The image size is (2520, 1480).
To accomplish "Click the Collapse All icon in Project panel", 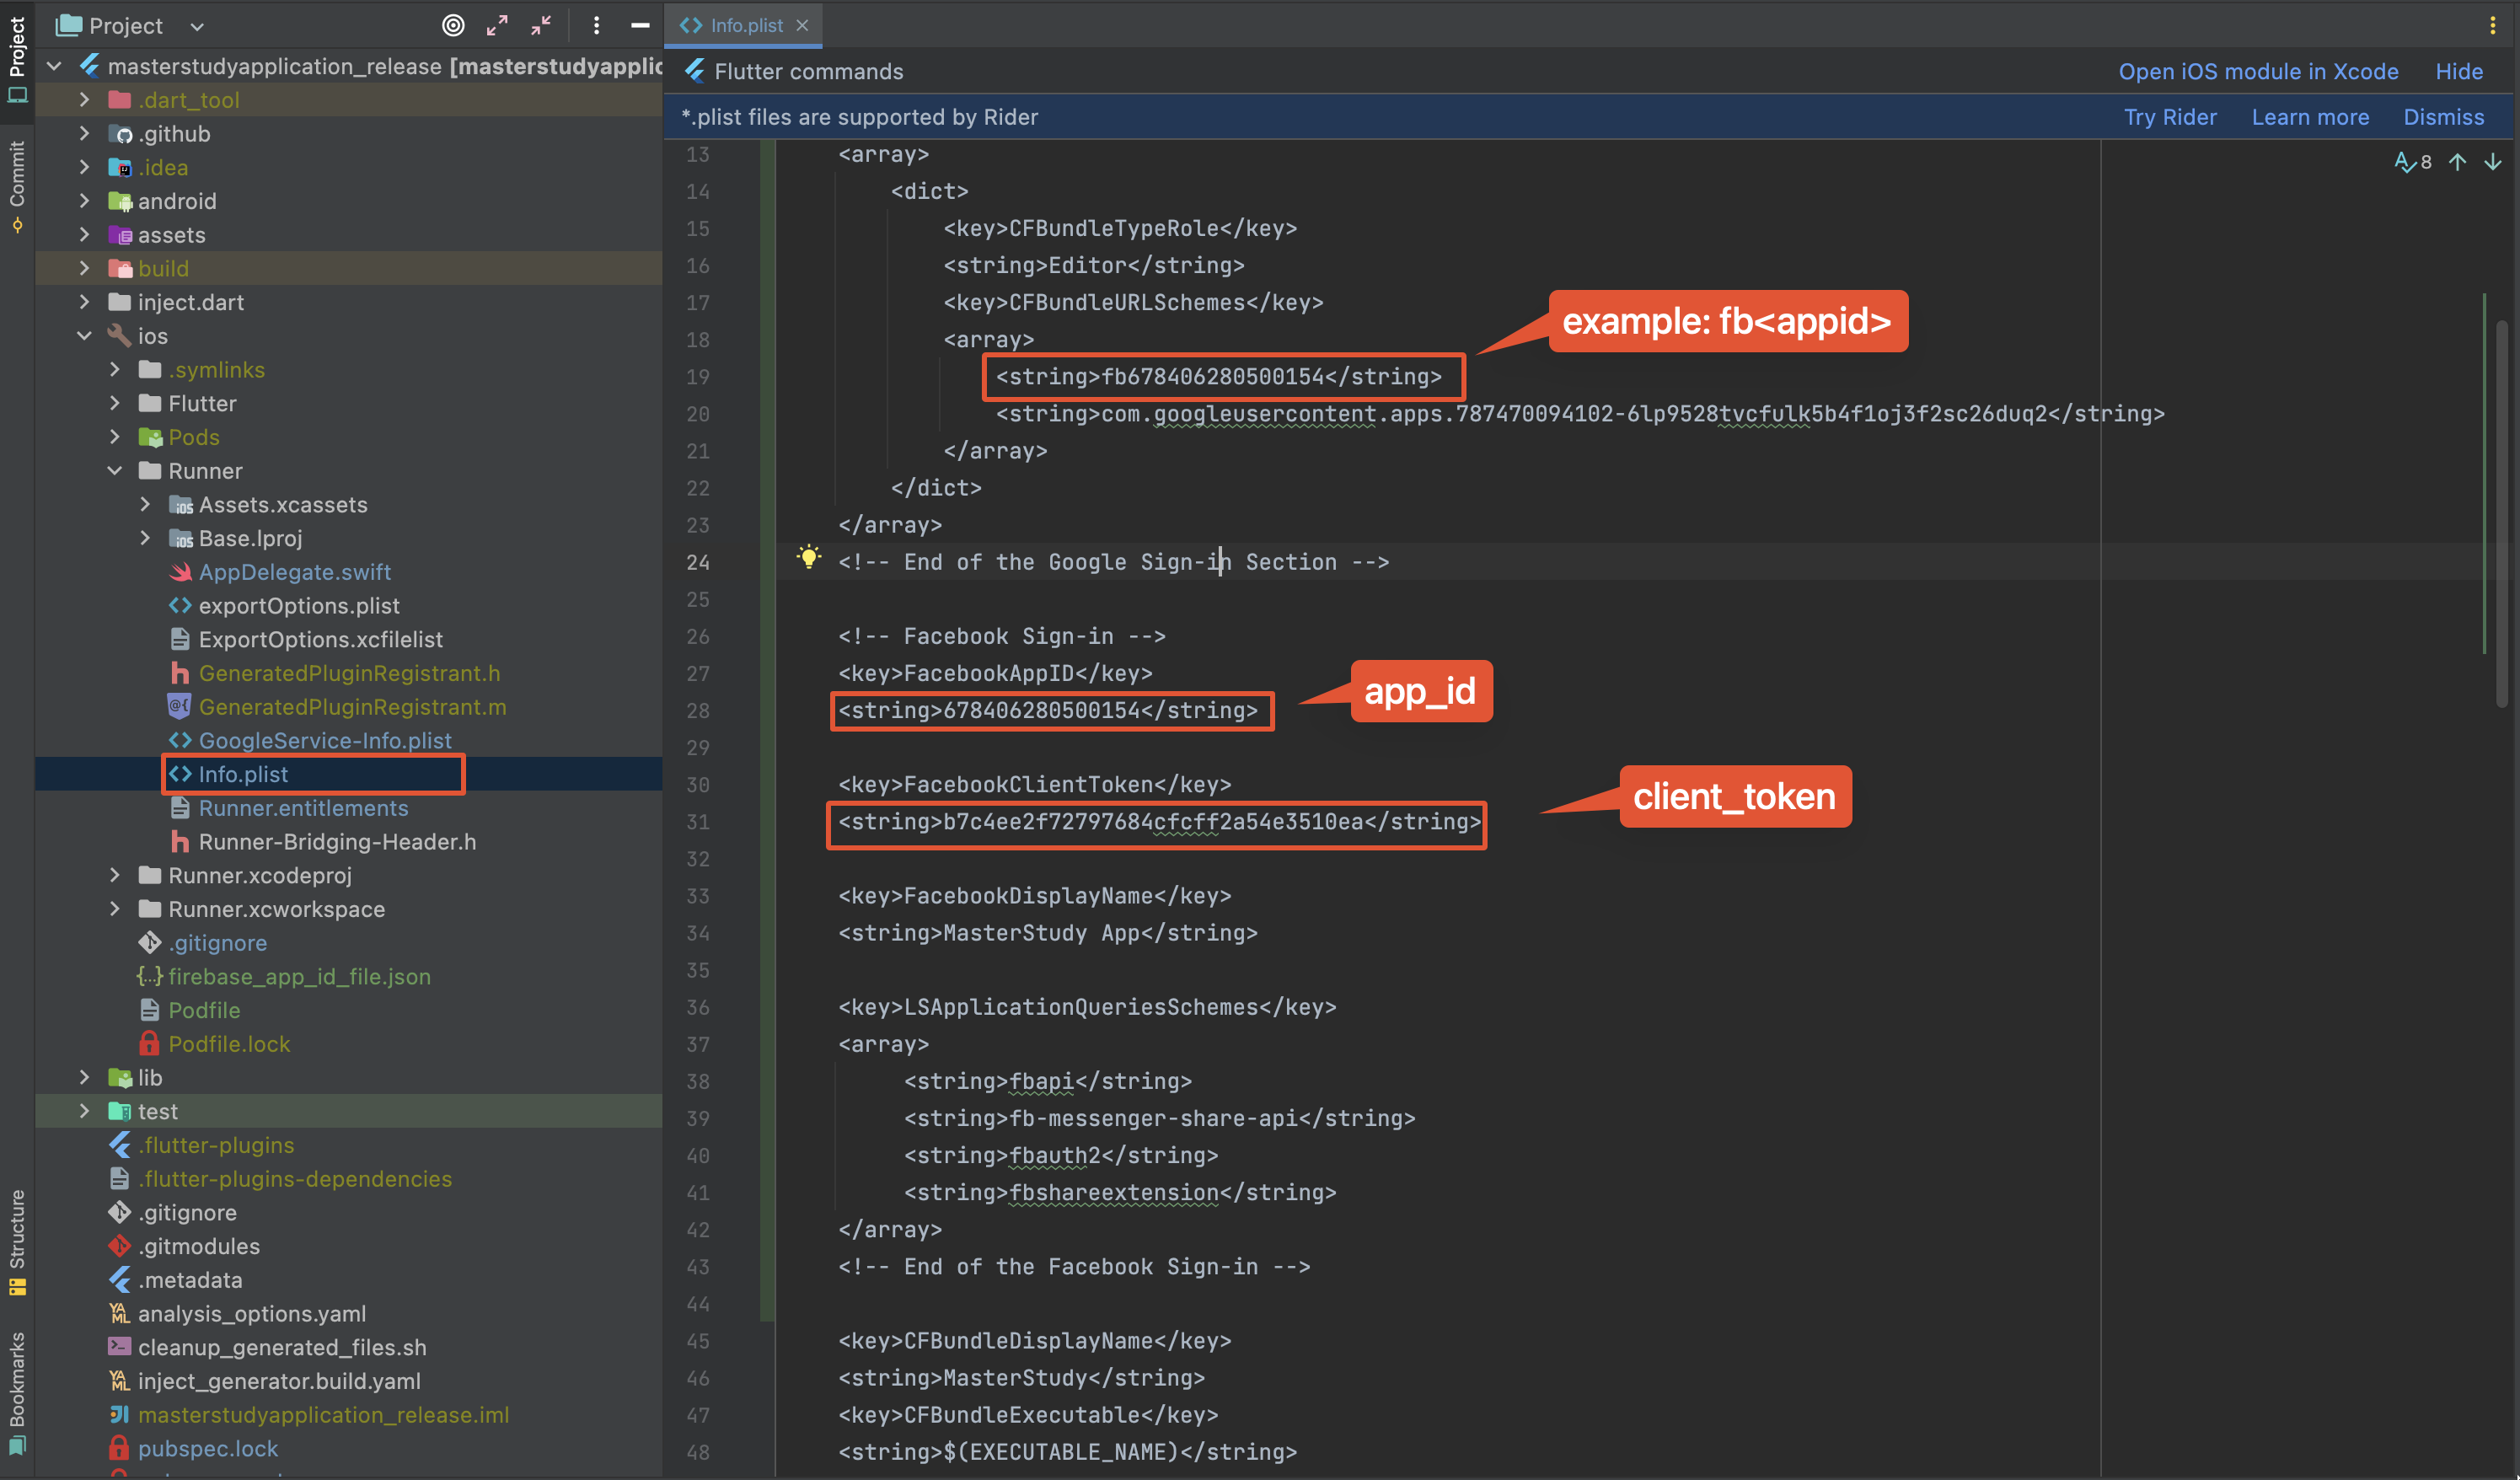I will [541, 26].
